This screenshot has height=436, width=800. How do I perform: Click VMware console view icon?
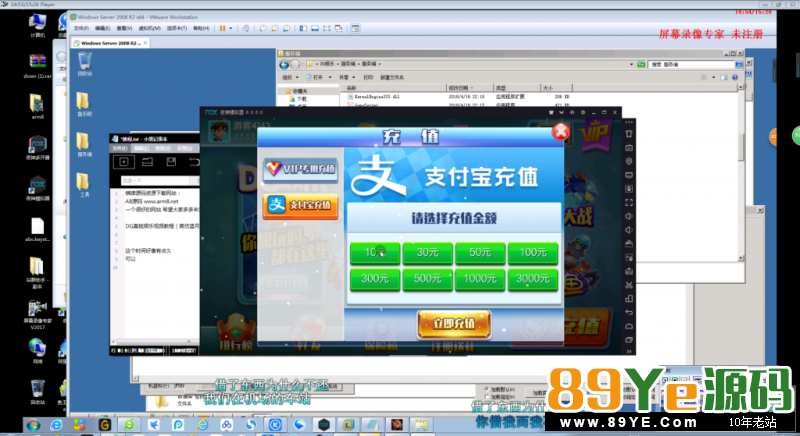pos(356,29)
